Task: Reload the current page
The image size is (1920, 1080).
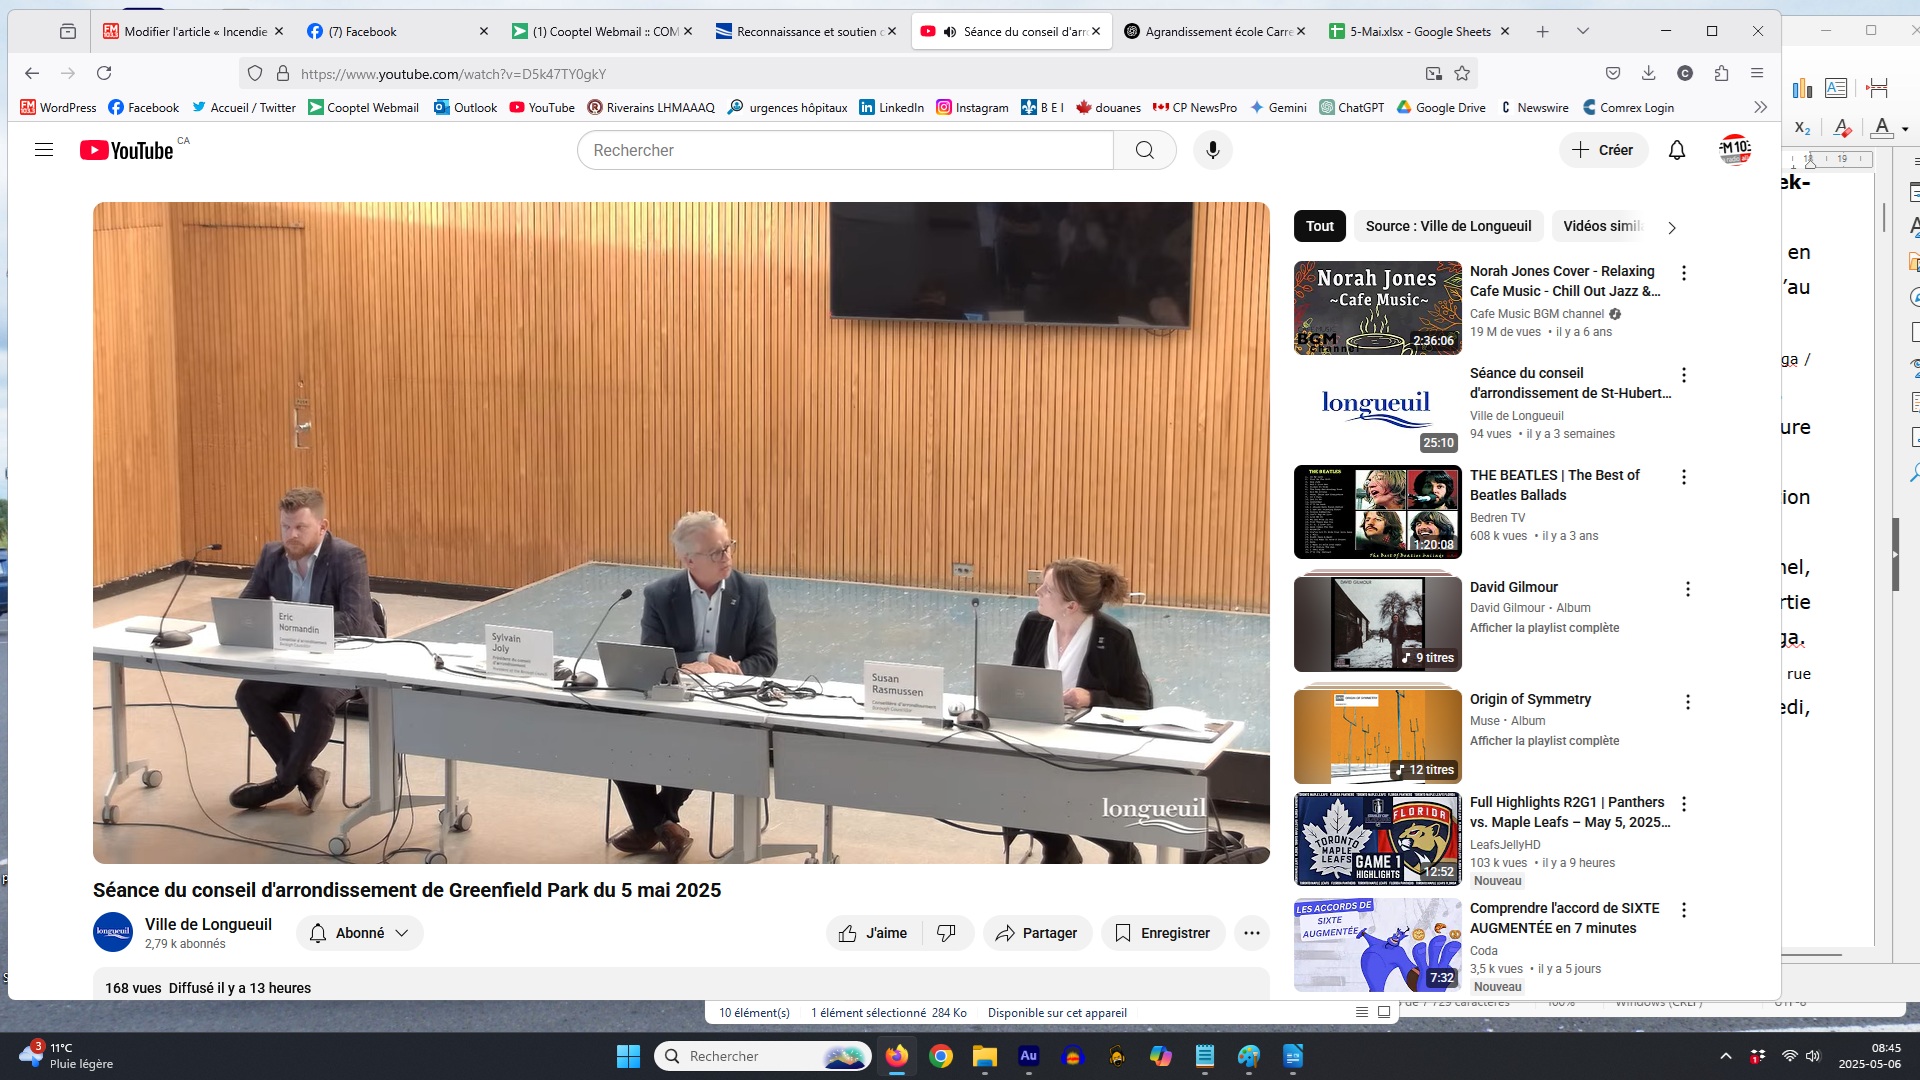Action: [104, 73]
